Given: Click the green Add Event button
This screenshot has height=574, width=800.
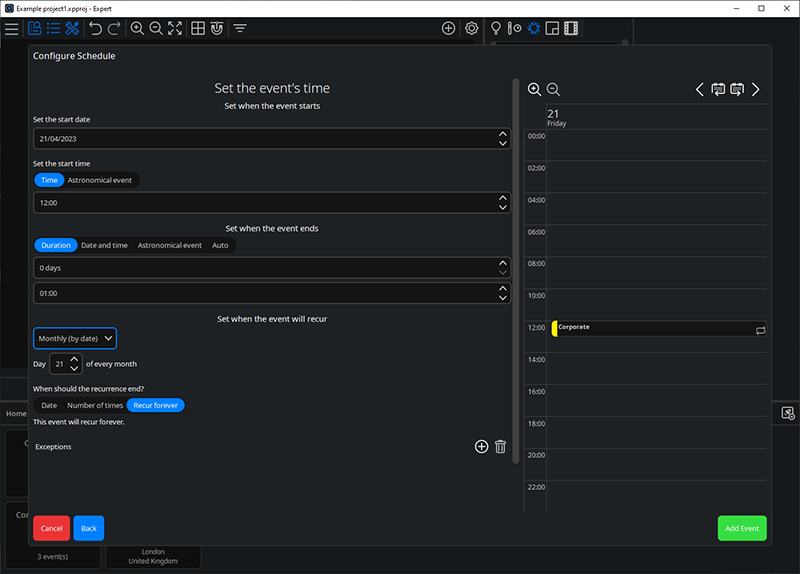Looking at the screenshot, I should tap(742, 528).
